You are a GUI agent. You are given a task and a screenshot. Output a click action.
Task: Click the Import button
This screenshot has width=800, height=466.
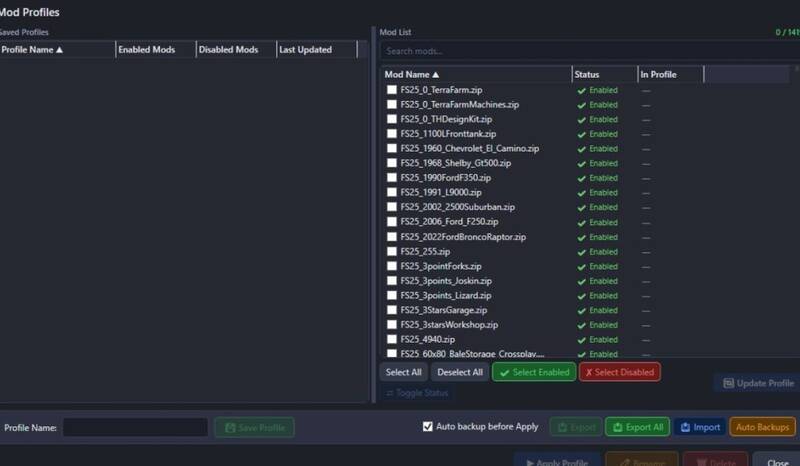[699, 427]
